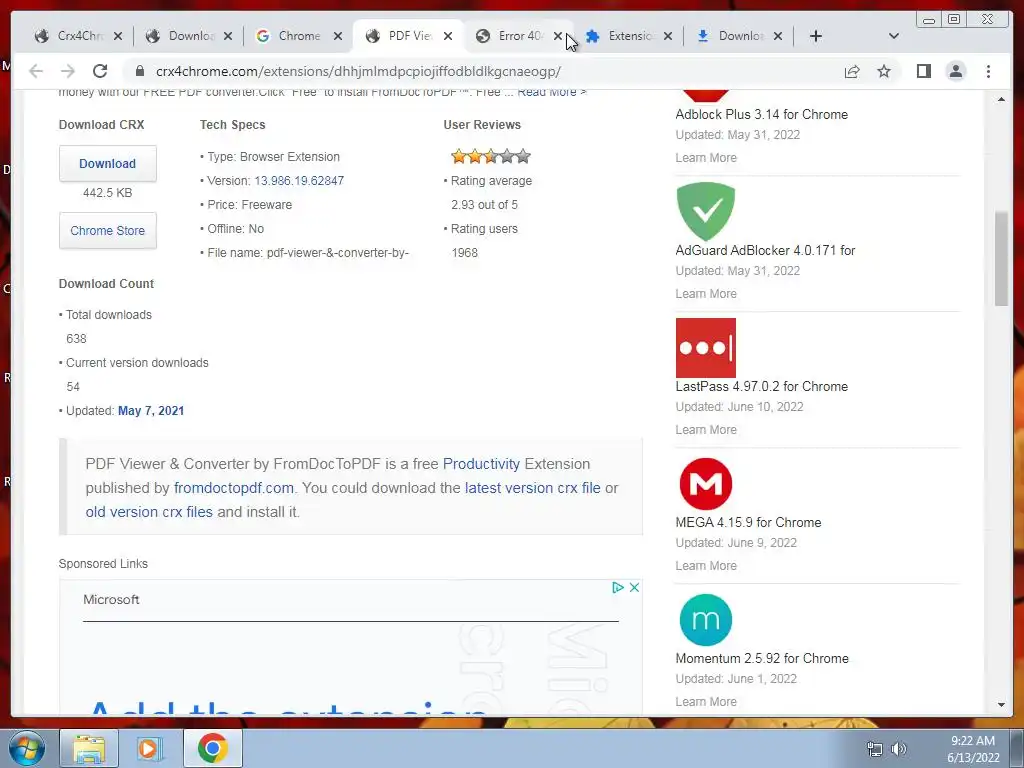Image resolution: width=1024 pixels, height=768 pixels.
Task: Close the PDF Viewer tab
Action: 448,36
